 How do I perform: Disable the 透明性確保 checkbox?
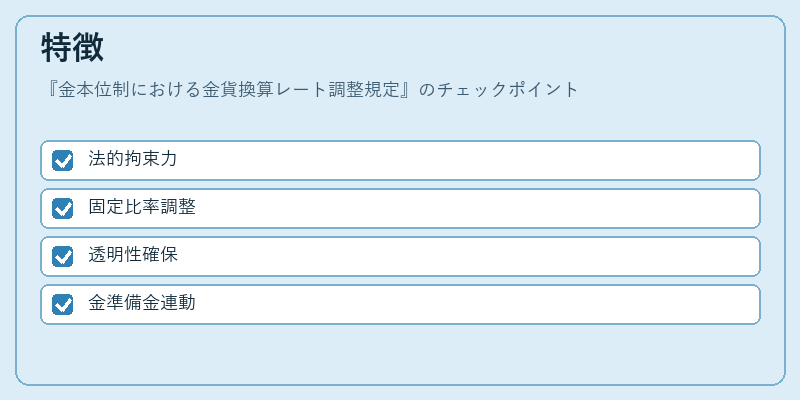(x=62, y=256)
